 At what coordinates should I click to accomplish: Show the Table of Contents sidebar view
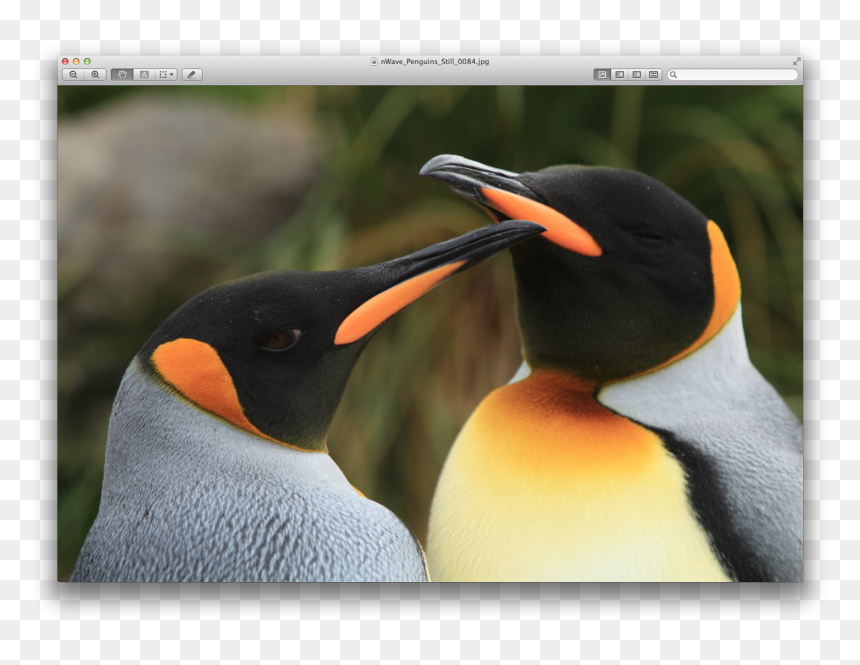pos(636,75)
